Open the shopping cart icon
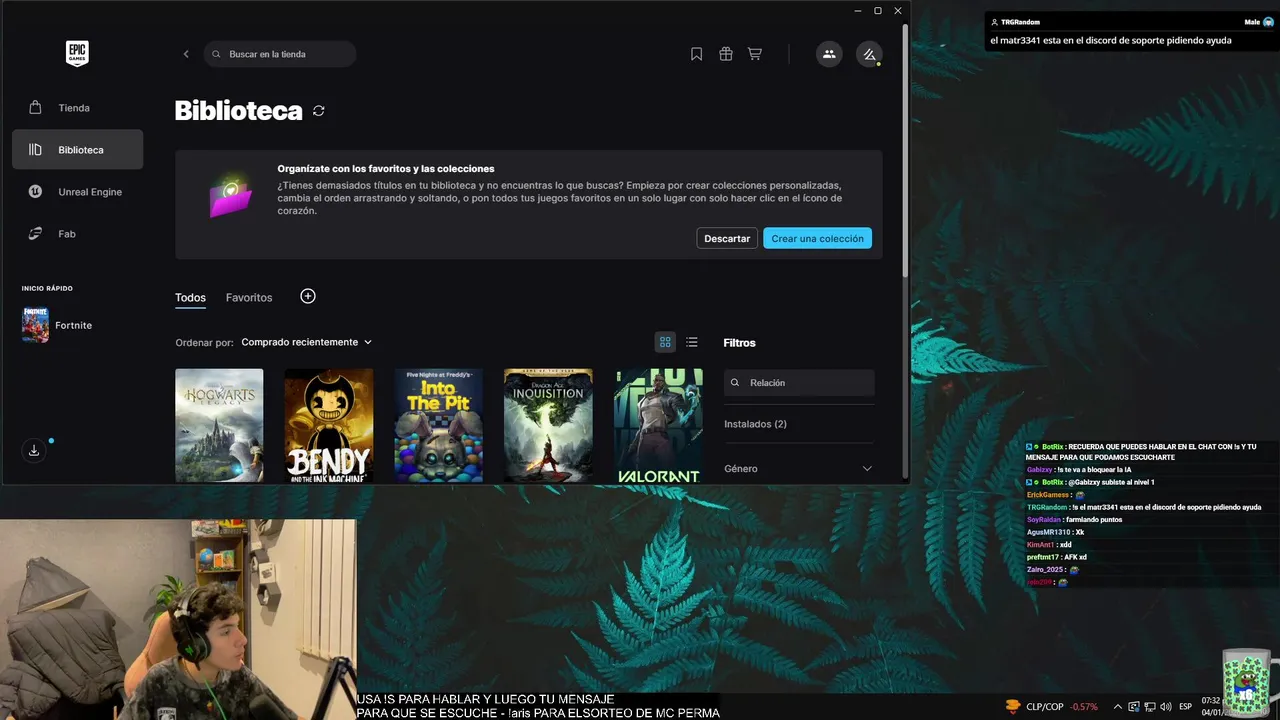1280x720 pixels. (x=755, y=54)
